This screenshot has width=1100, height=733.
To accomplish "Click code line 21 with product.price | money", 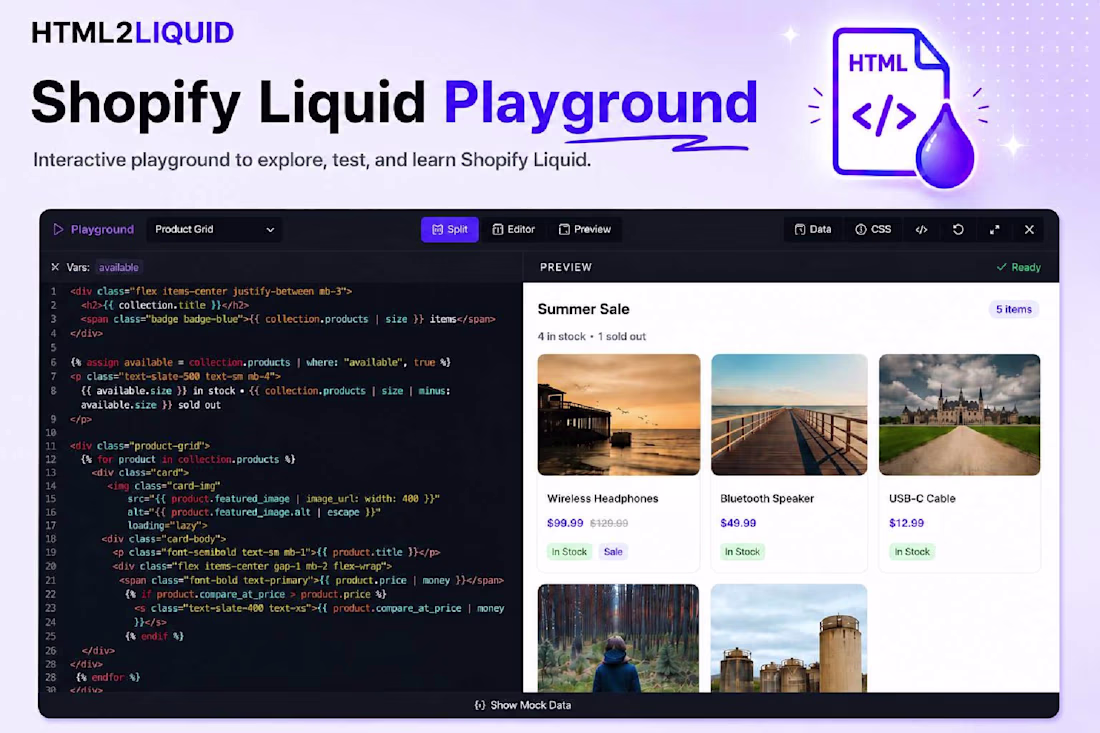I will (x=311, y=581).
